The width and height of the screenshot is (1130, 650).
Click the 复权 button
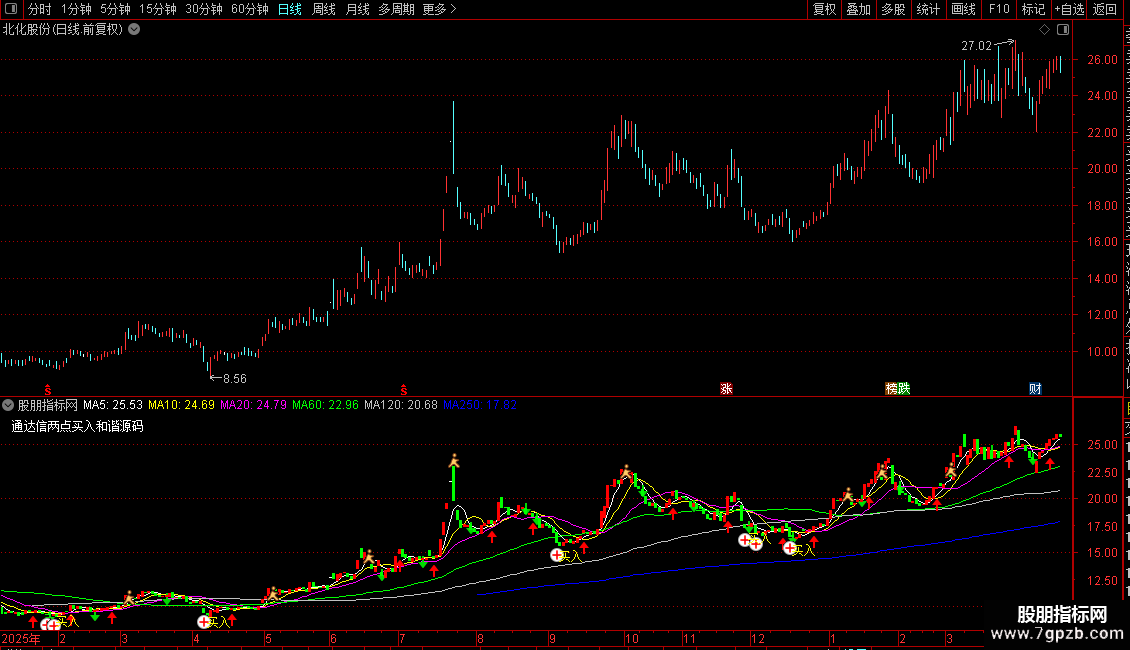[x=824, y=9]
